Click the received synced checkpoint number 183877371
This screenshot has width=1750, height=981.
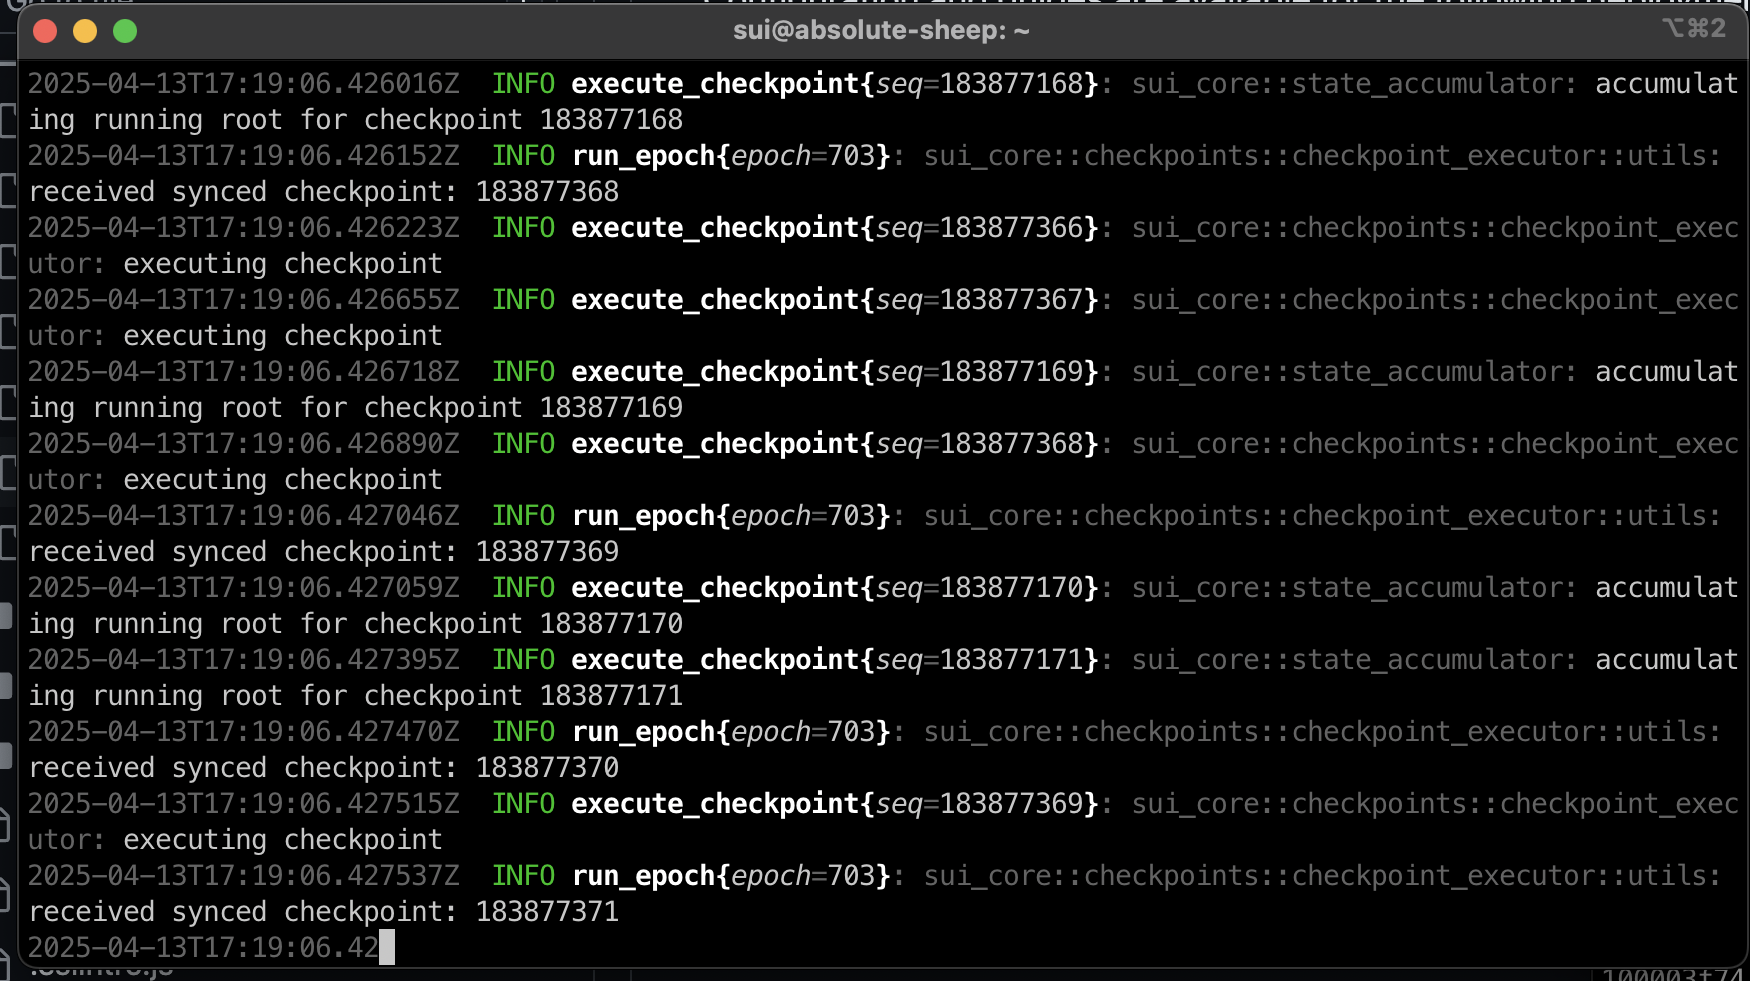coord(547,911)
